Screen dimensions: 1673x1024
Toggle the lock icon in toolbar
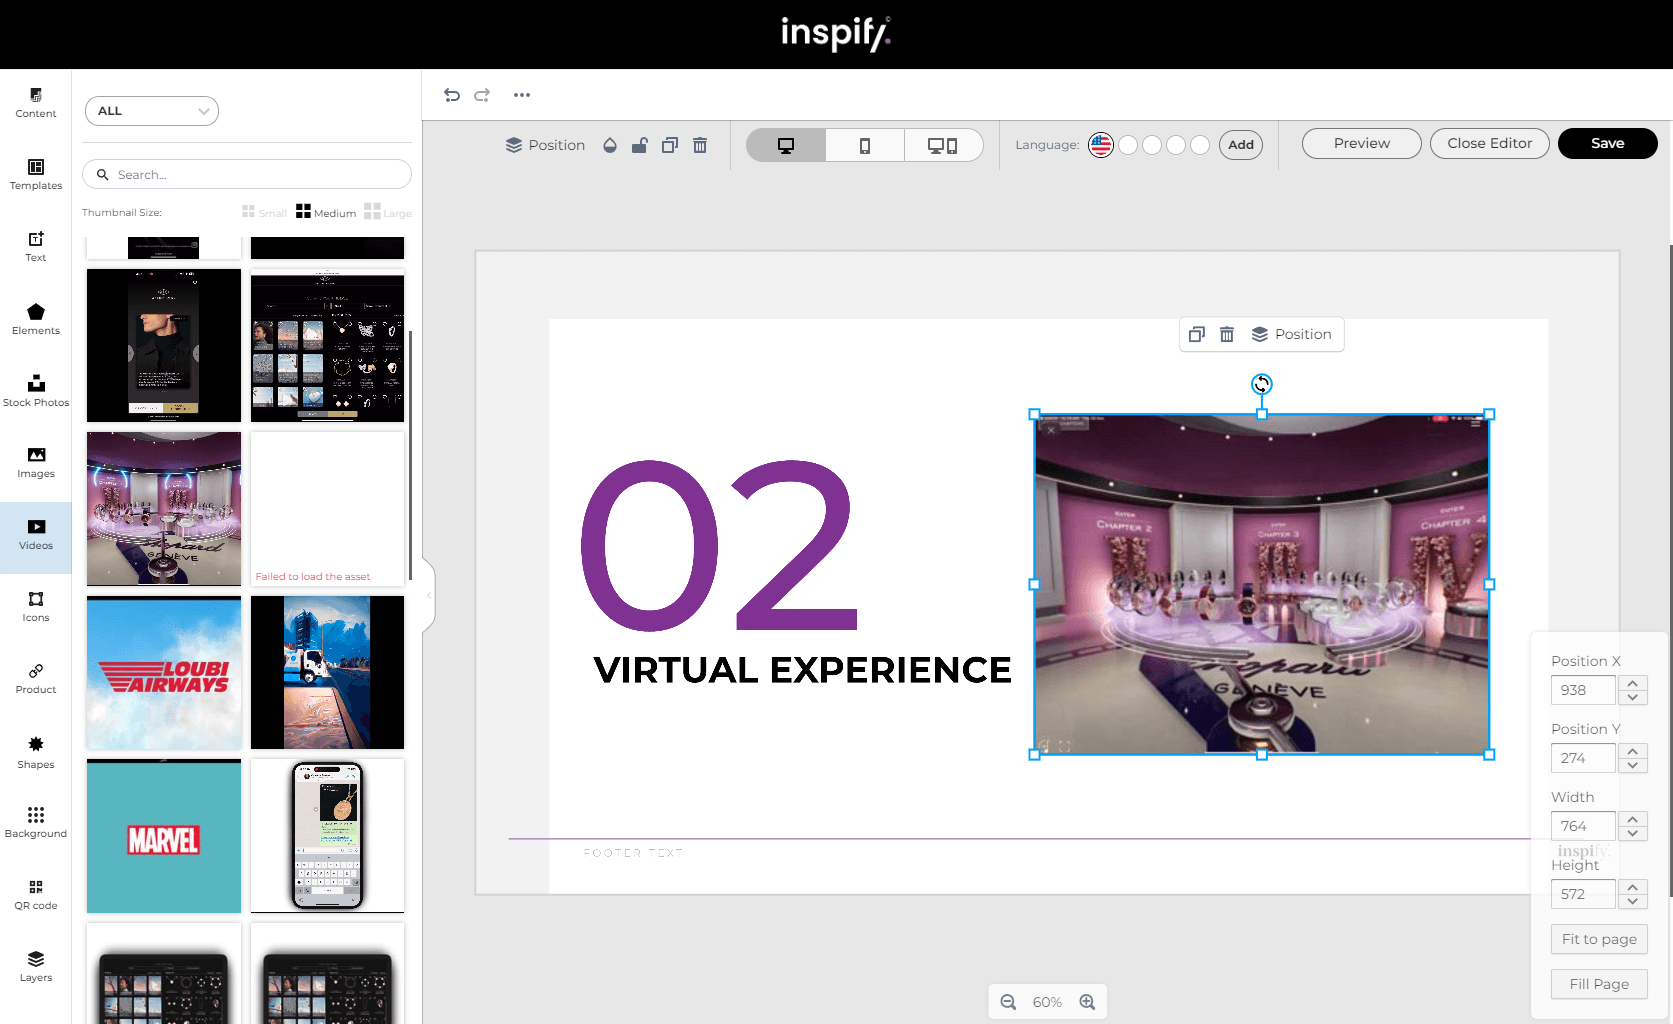pos(640,145)
